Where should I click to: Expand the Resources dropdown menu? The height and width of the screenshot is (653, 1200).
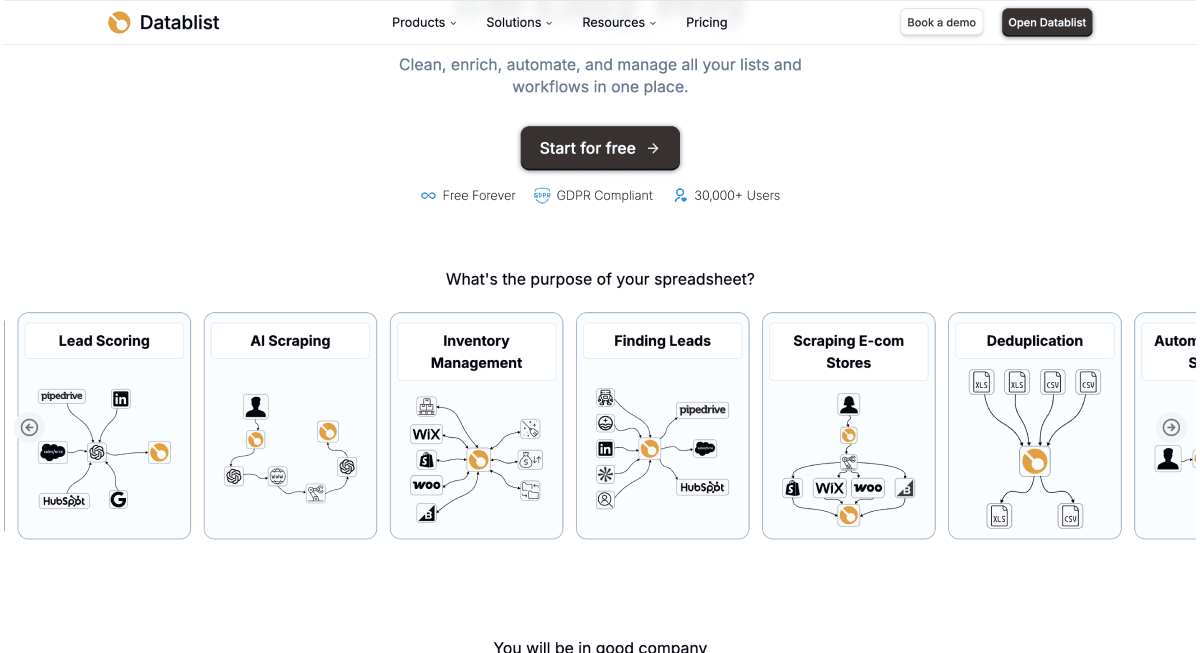(619, 22)
